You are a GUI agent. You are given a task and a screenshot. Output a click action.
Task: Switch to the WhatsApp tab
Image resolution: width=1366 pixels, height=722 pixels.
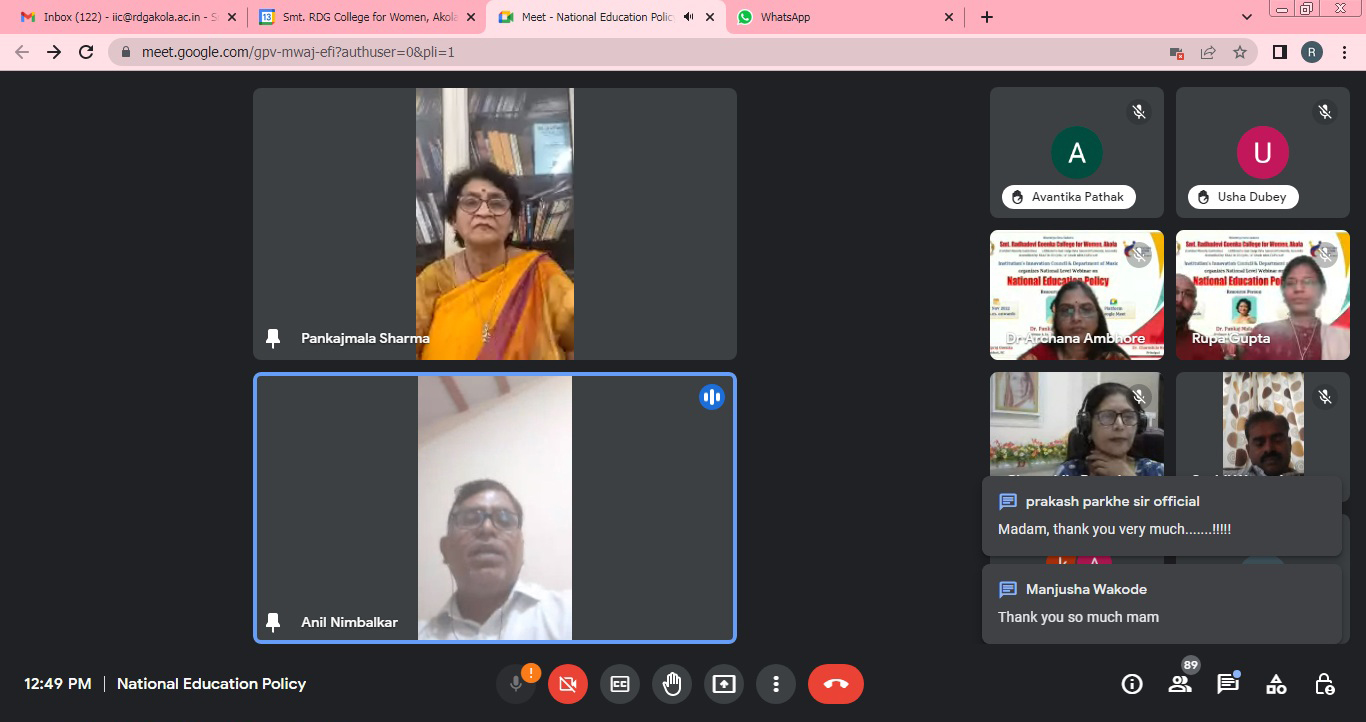point(840,17)
